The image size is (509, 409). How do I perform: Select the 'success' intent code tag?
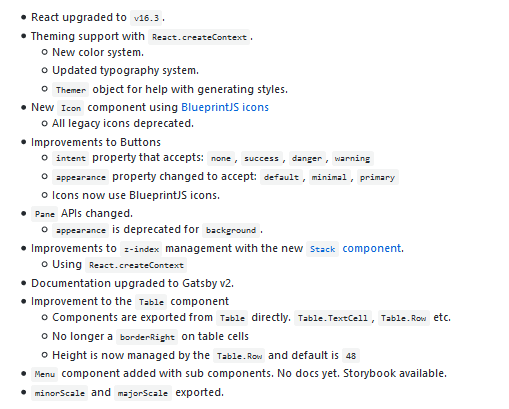[261, 158]
